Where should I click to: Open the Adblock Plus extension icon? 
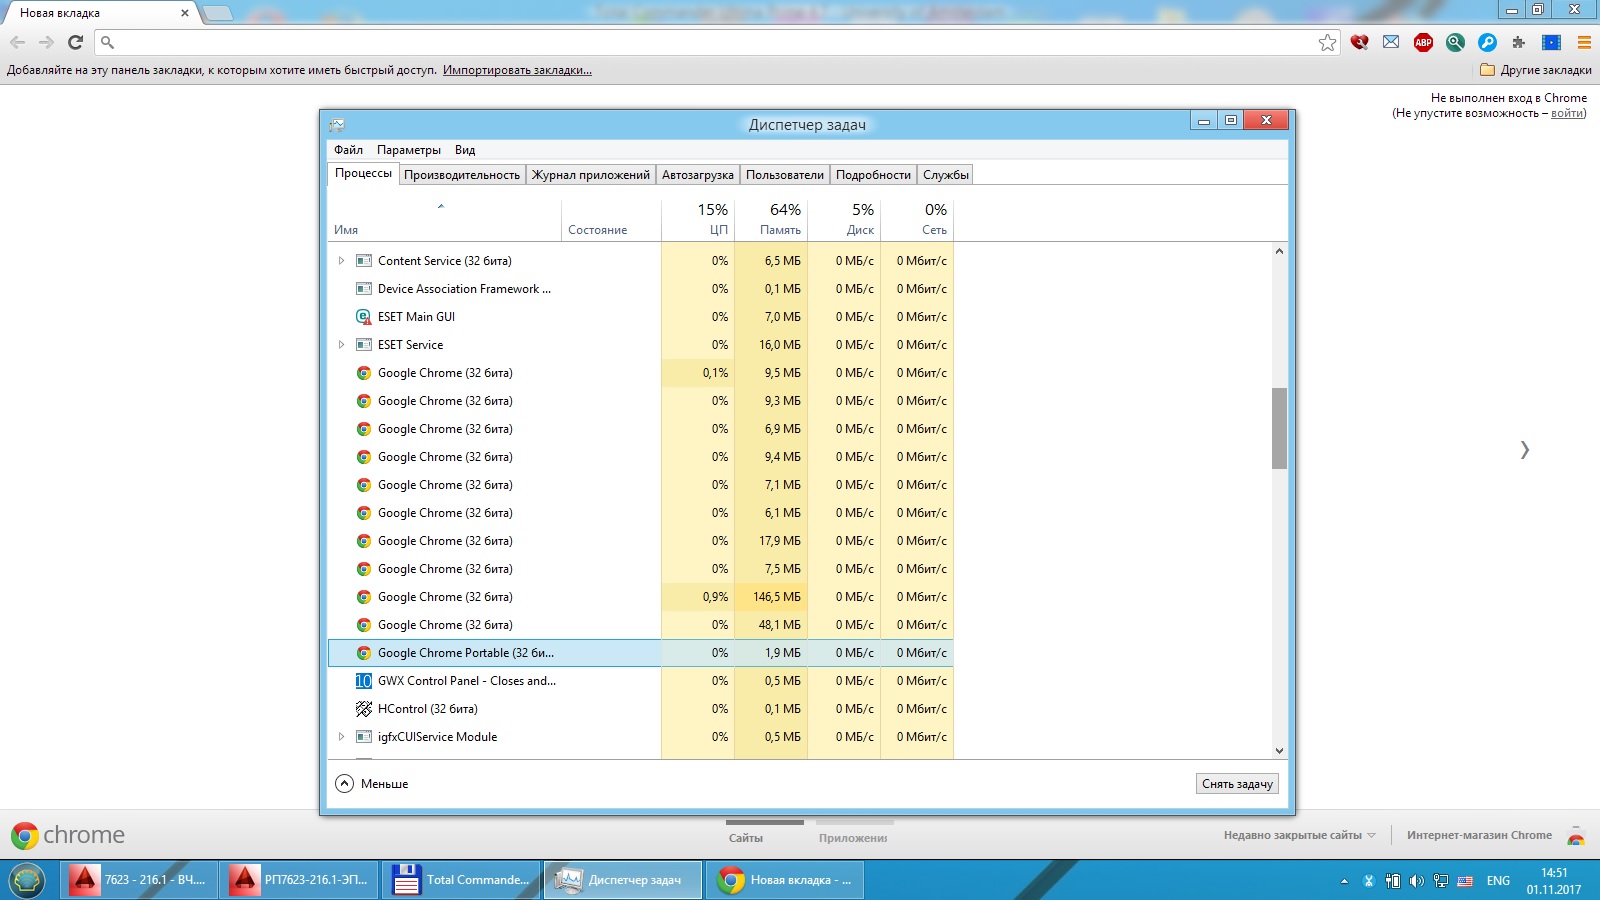[1423, 42]
